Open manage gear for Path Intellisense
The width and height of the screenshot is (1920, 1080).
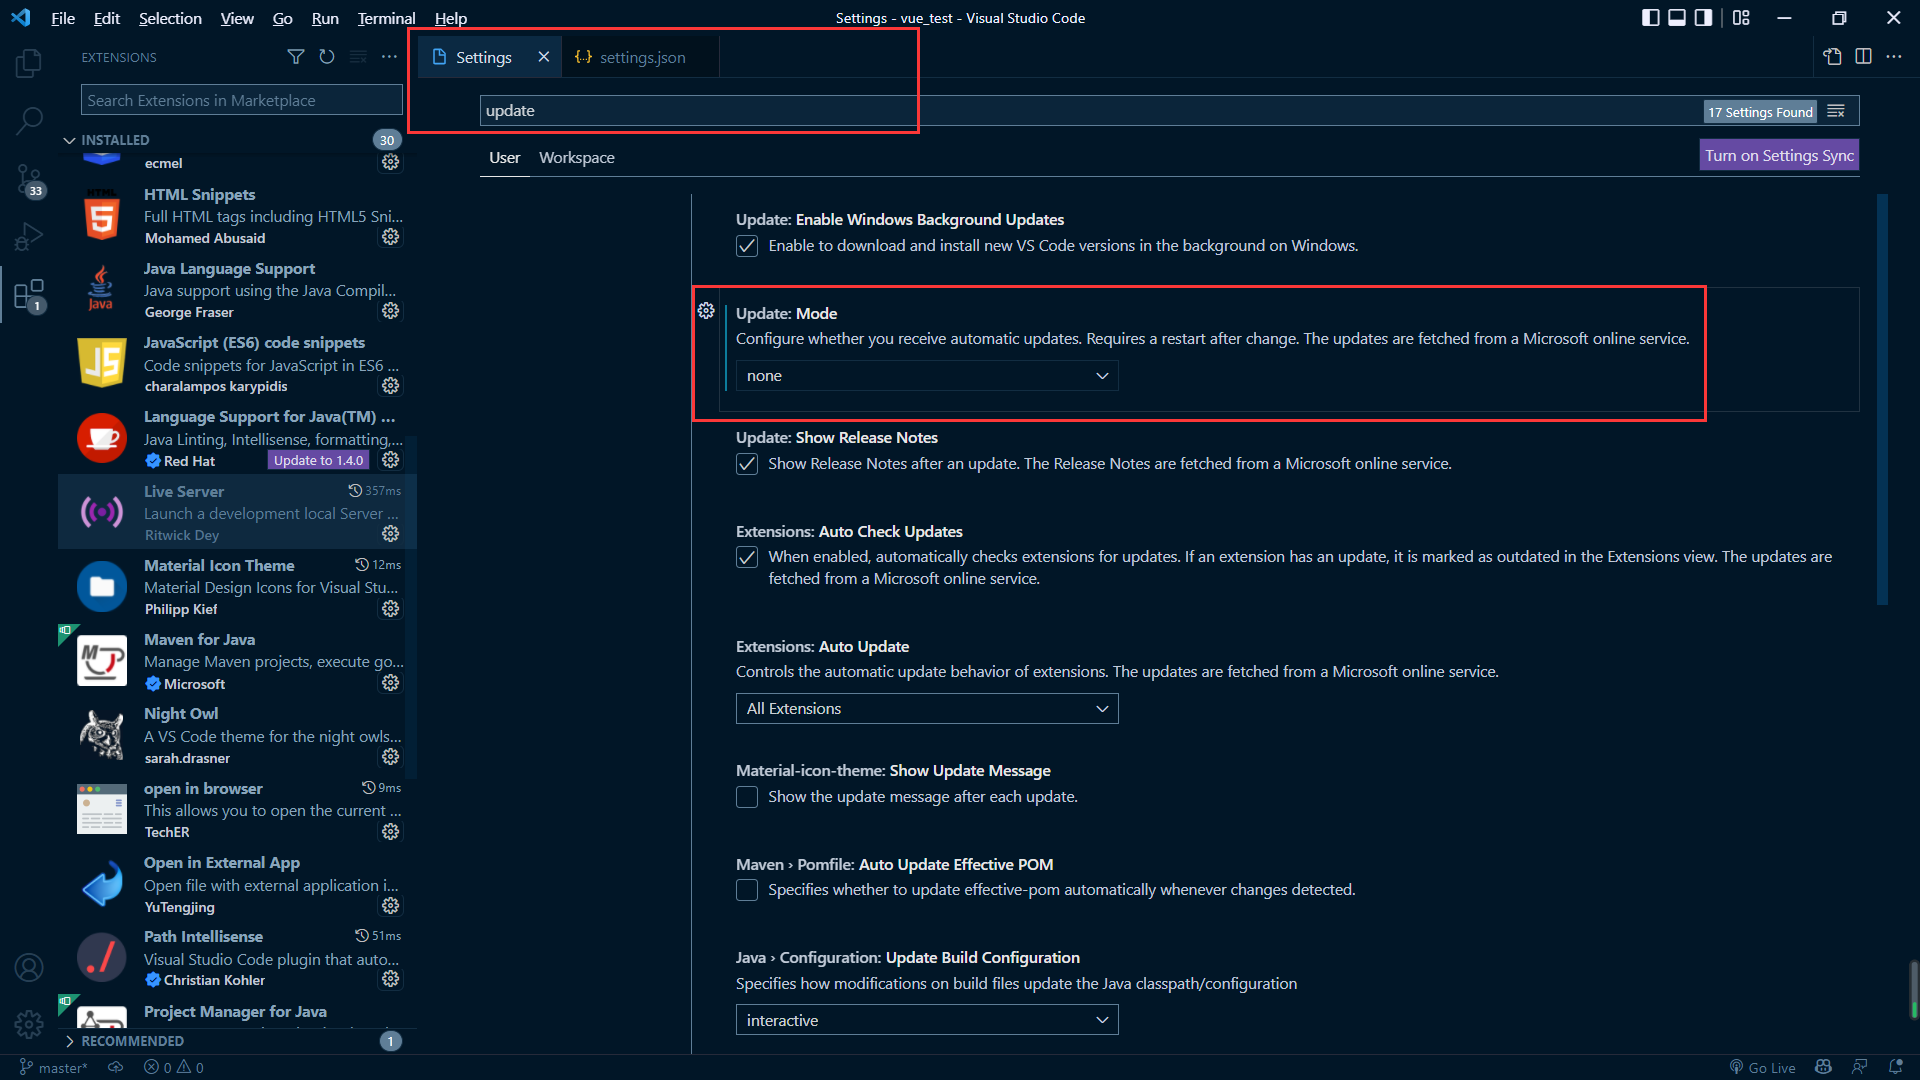coord(391,979)
